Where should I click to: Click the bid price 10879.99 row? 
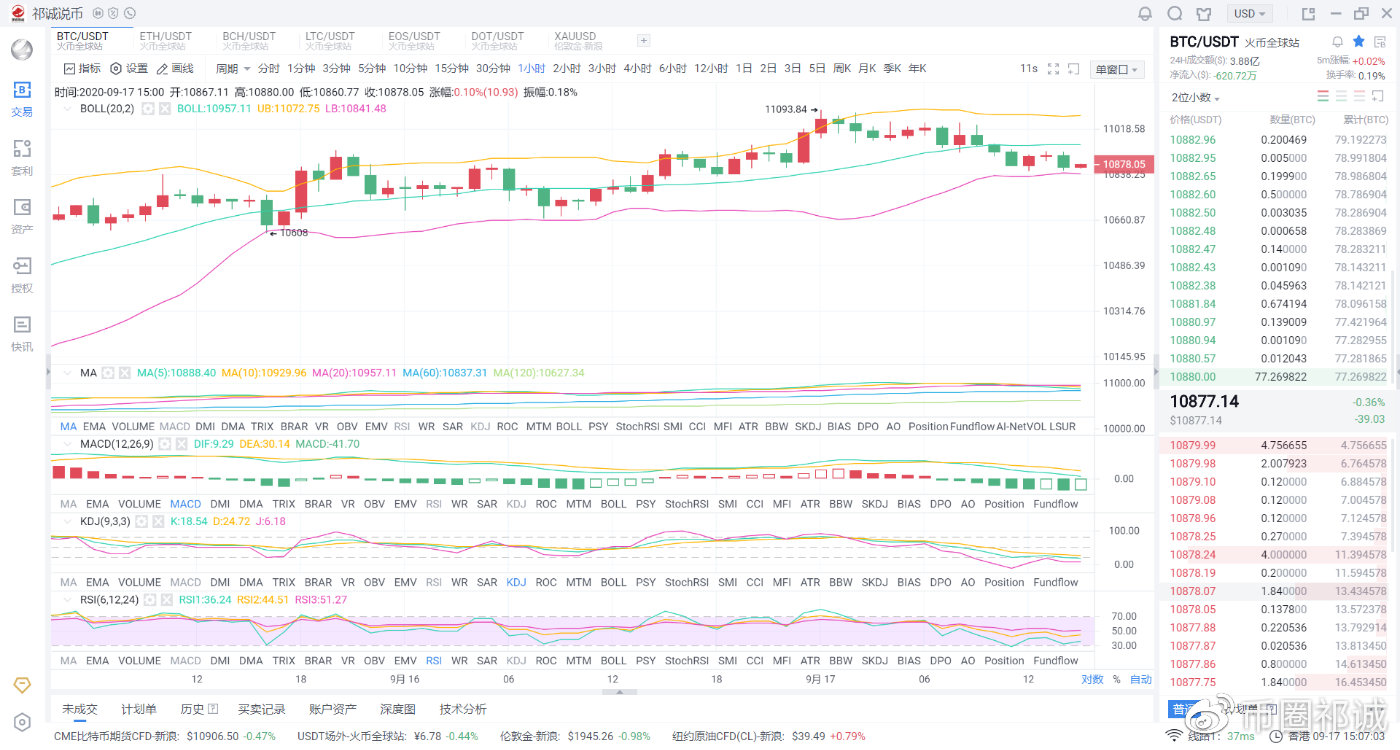(x=1278, y=445)
